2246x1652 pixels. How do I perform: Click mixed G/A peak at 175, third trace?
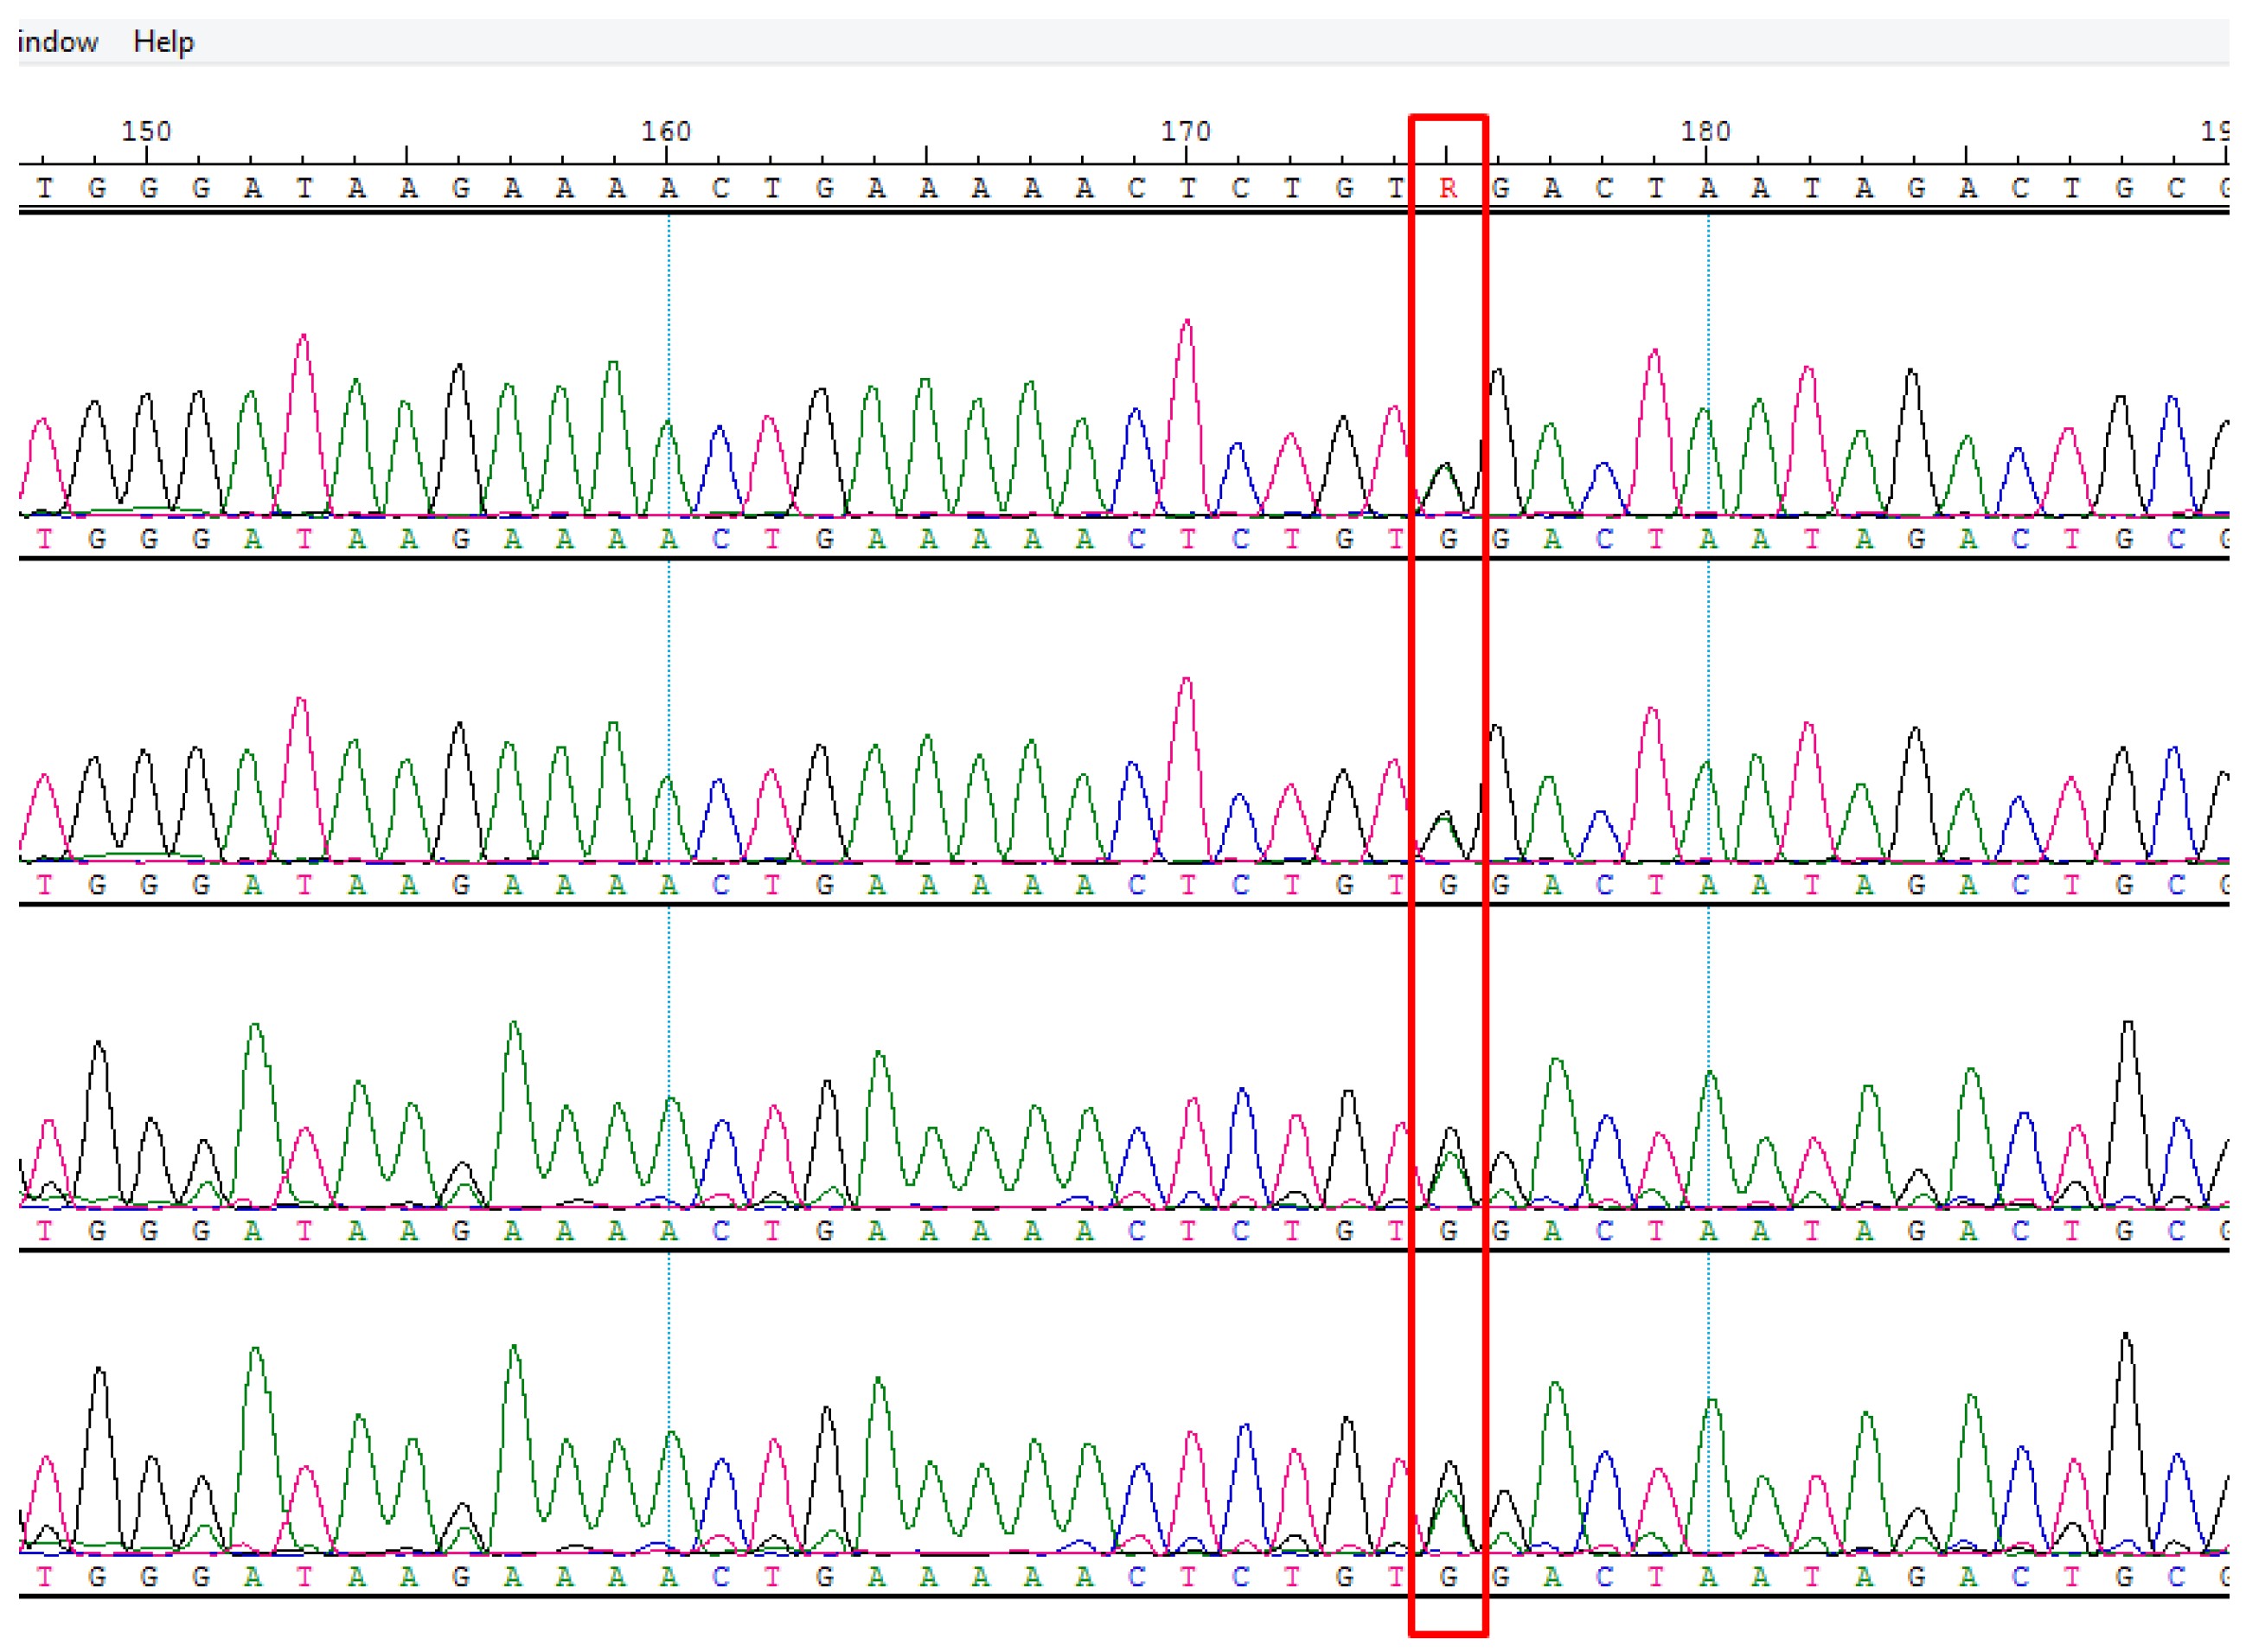pyautogui.click(x=1450, y=1168)
